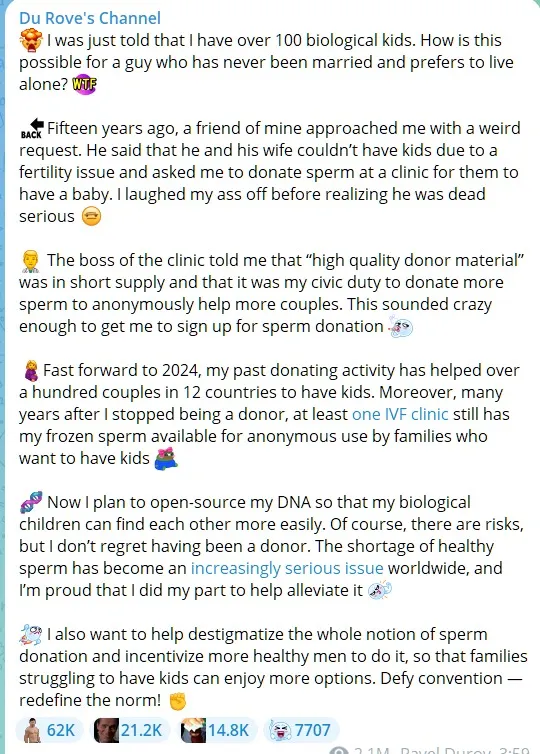This screenshot has height=754, width=540.
Task: Click the emoji after 'help alleviate it'
Action: [x=380, y=591]
